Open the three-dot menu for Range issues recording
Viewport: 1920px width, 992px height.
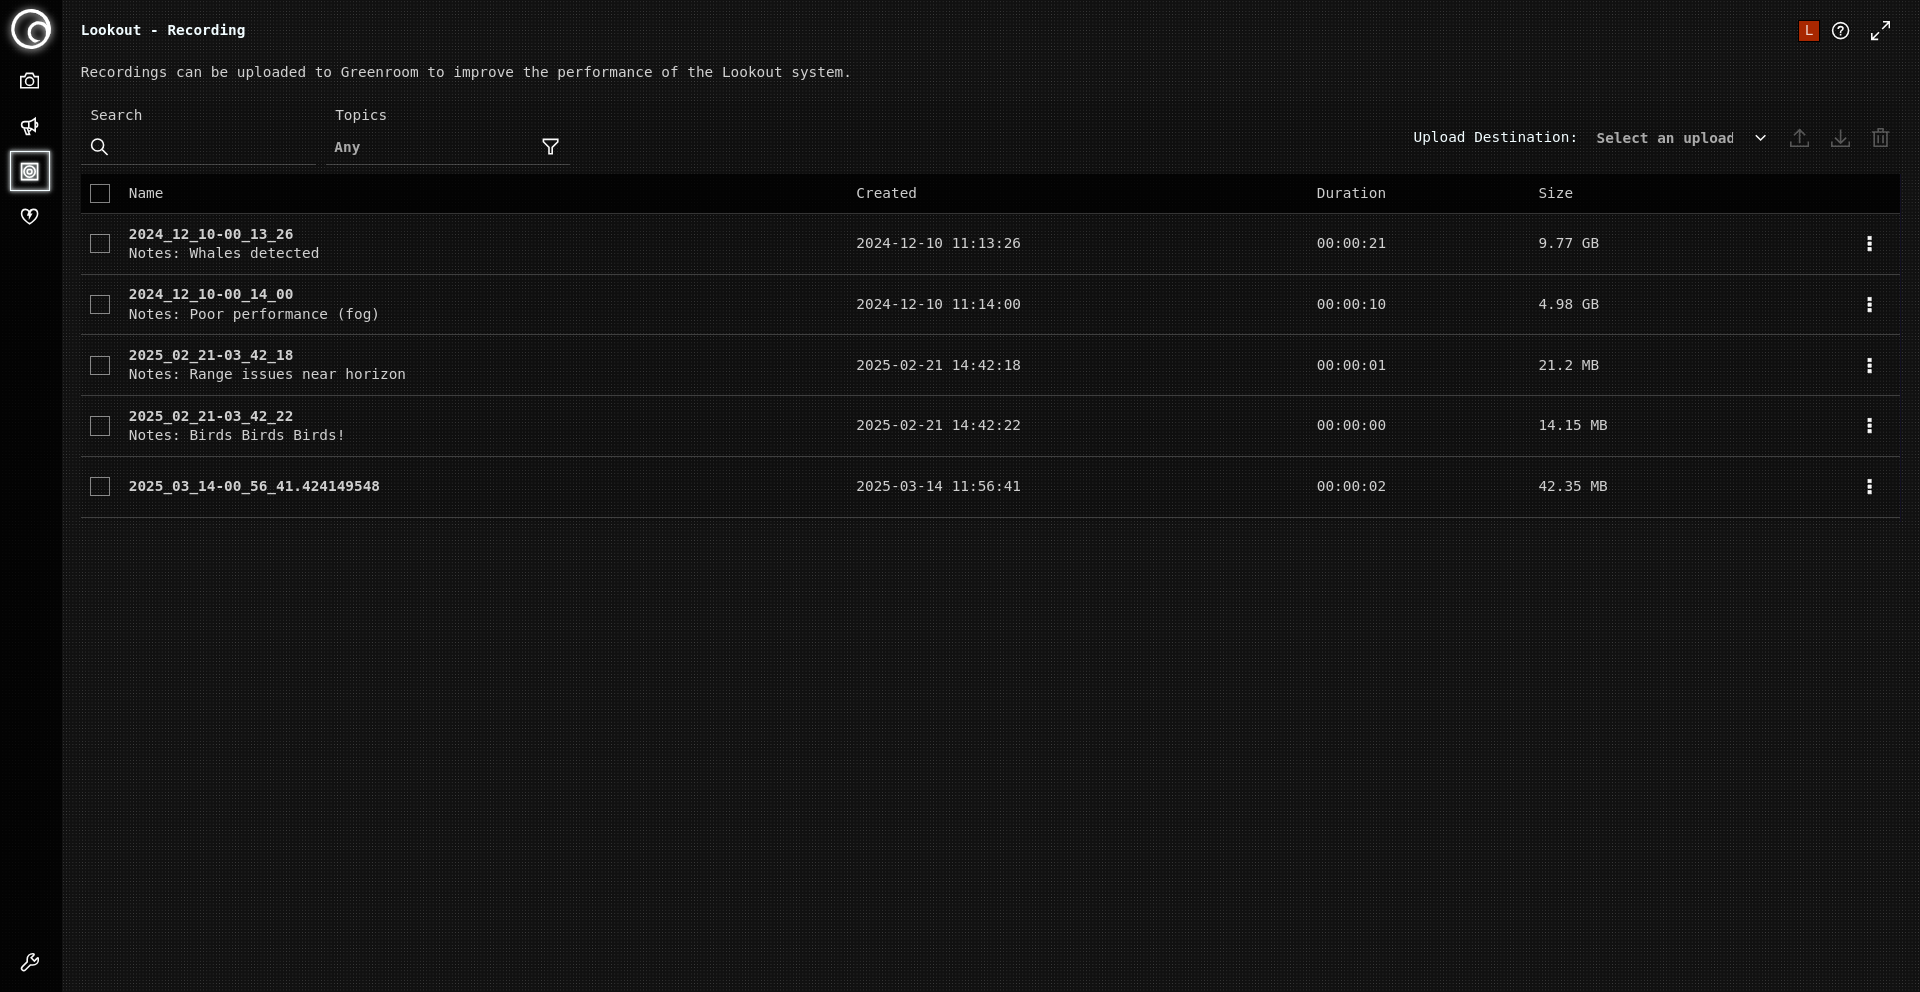coord(1870,365)
